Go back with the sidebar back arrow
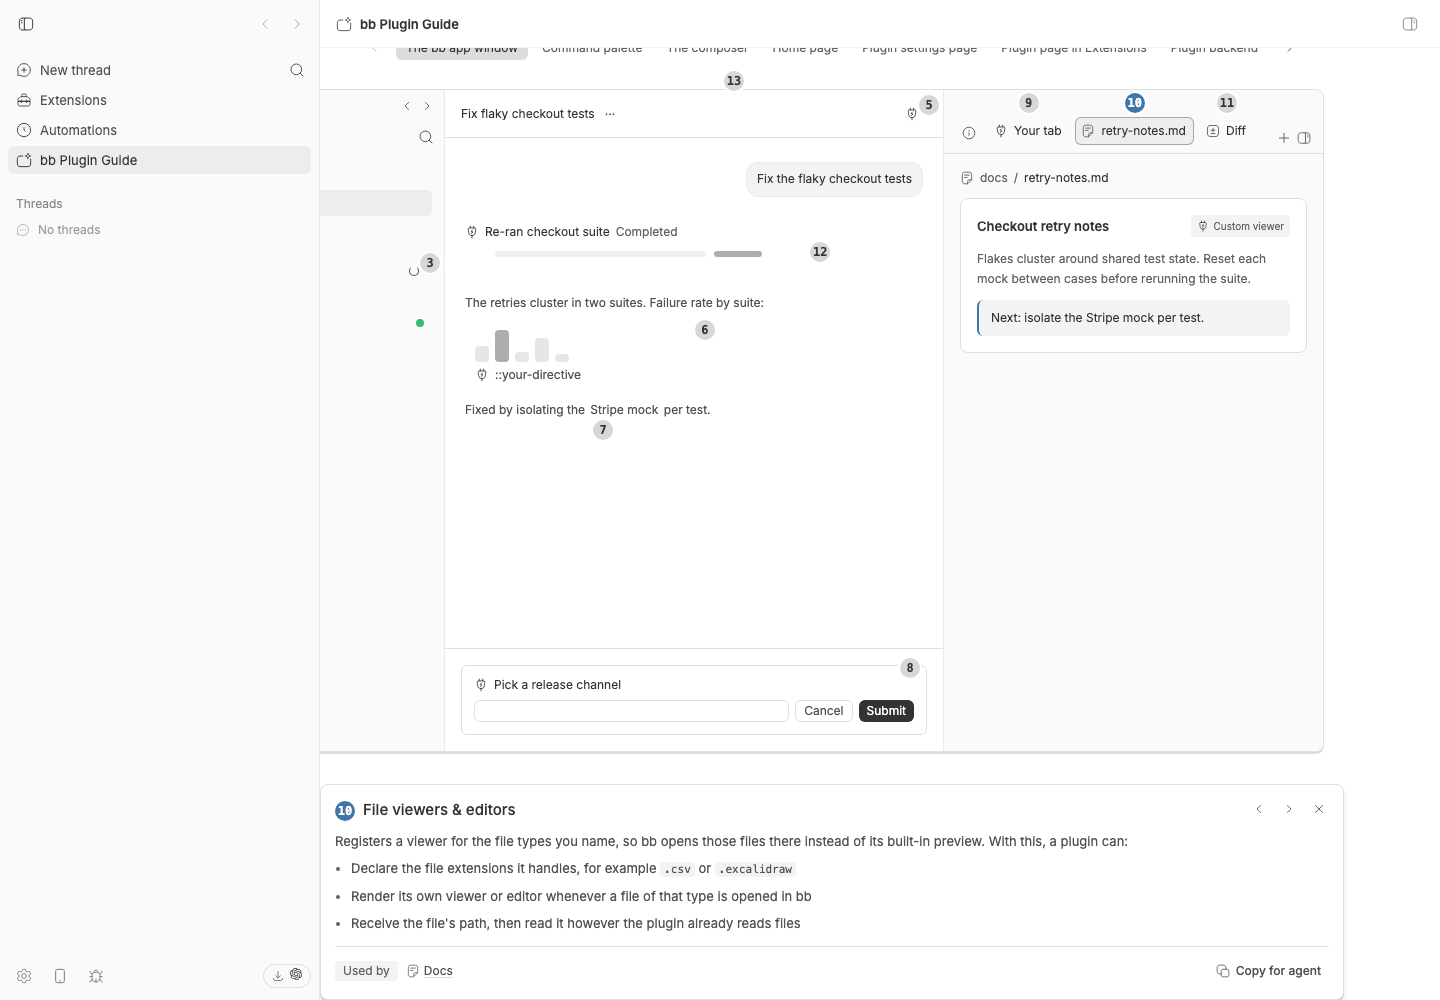Image resolution: width=1440 pixels, height=1000 pixels. [265, 24]
